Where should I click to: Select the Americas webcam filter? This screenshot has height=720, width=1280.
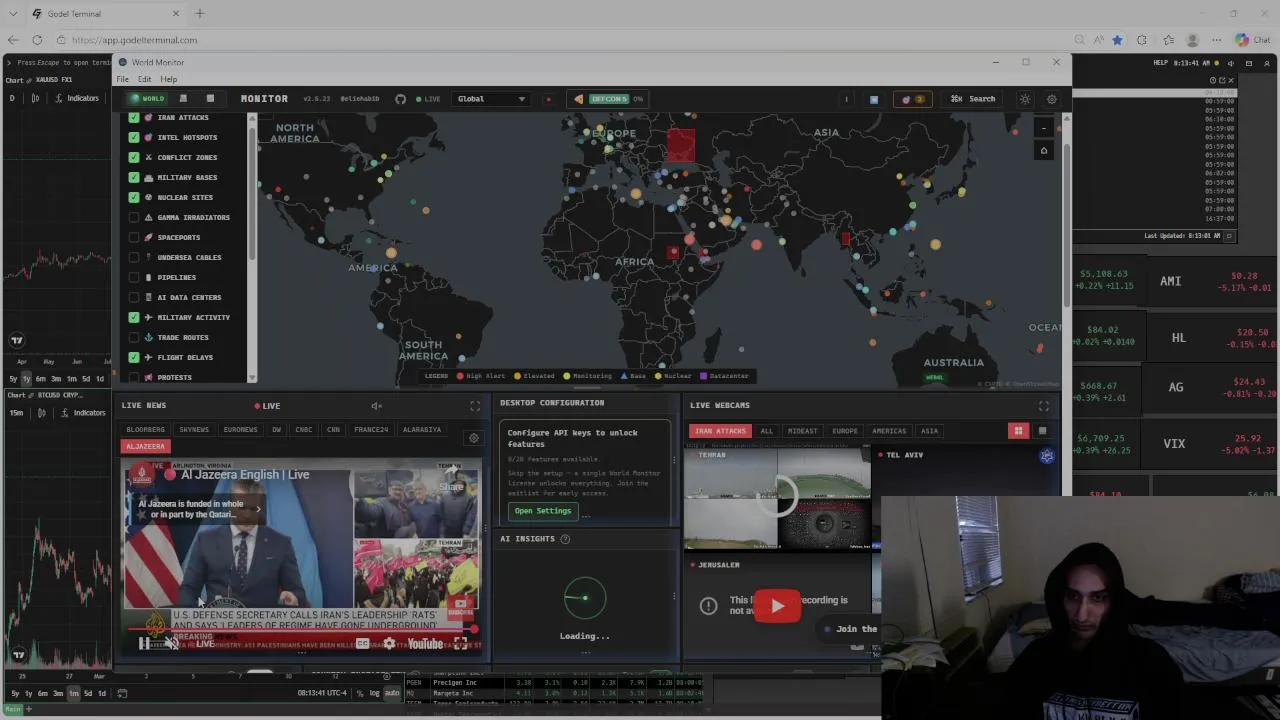pyautogui.click(x=889, y=431)
